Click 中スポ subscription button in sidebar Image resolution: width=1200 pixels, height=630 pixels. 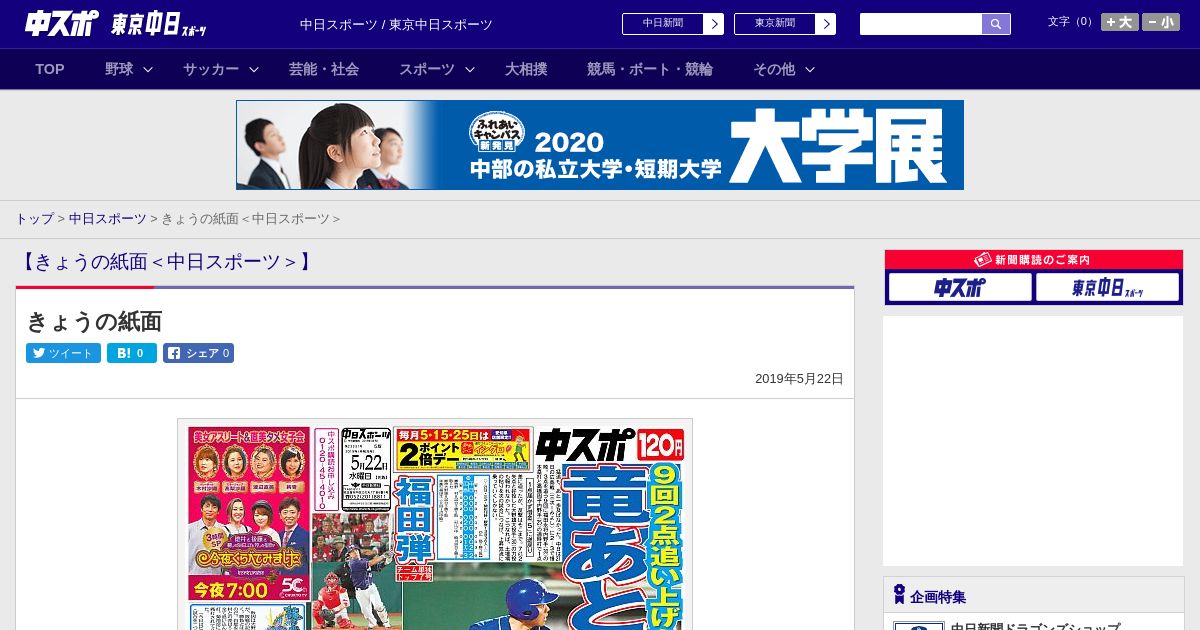tap(960, 288)
